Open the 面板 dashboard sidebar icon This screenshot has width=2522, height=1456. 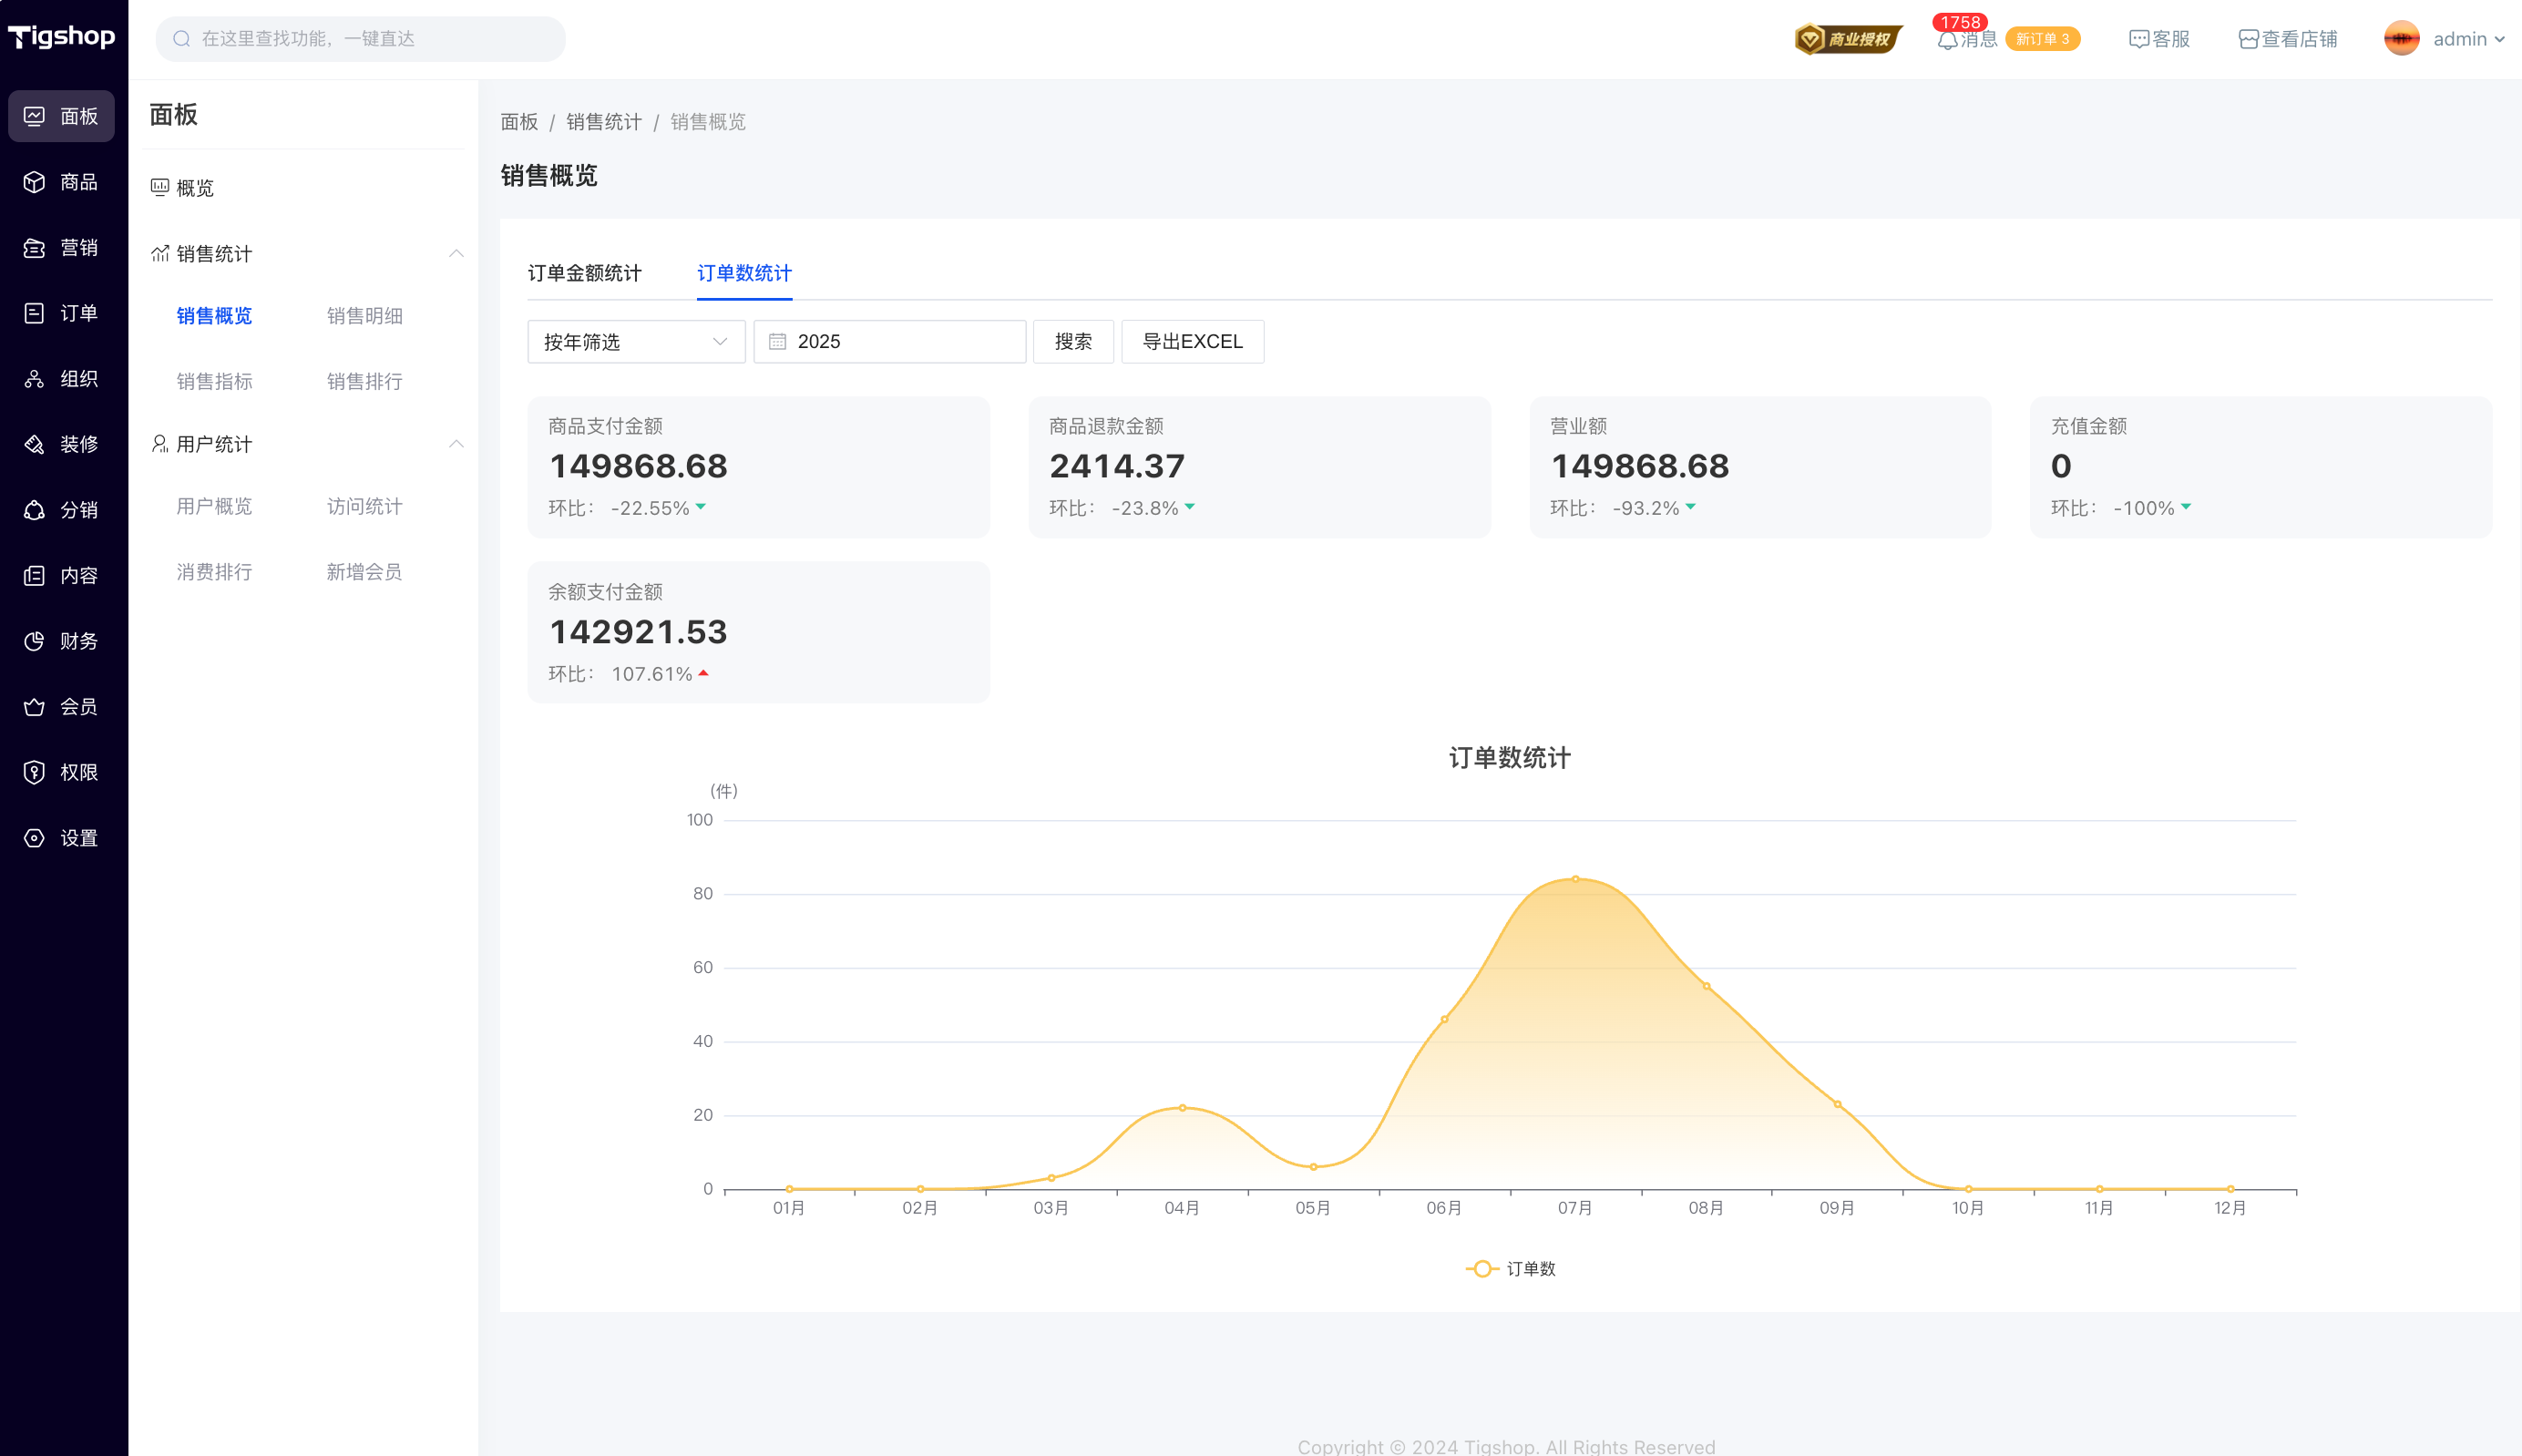pyautogui.click(x=34, y=116)
